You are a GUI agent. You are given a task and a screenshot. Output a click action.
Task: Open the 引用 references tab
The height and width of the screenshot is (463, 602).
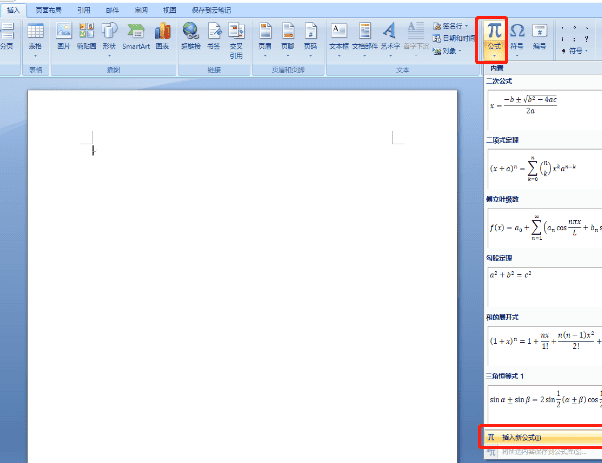(x=84, y=7)
